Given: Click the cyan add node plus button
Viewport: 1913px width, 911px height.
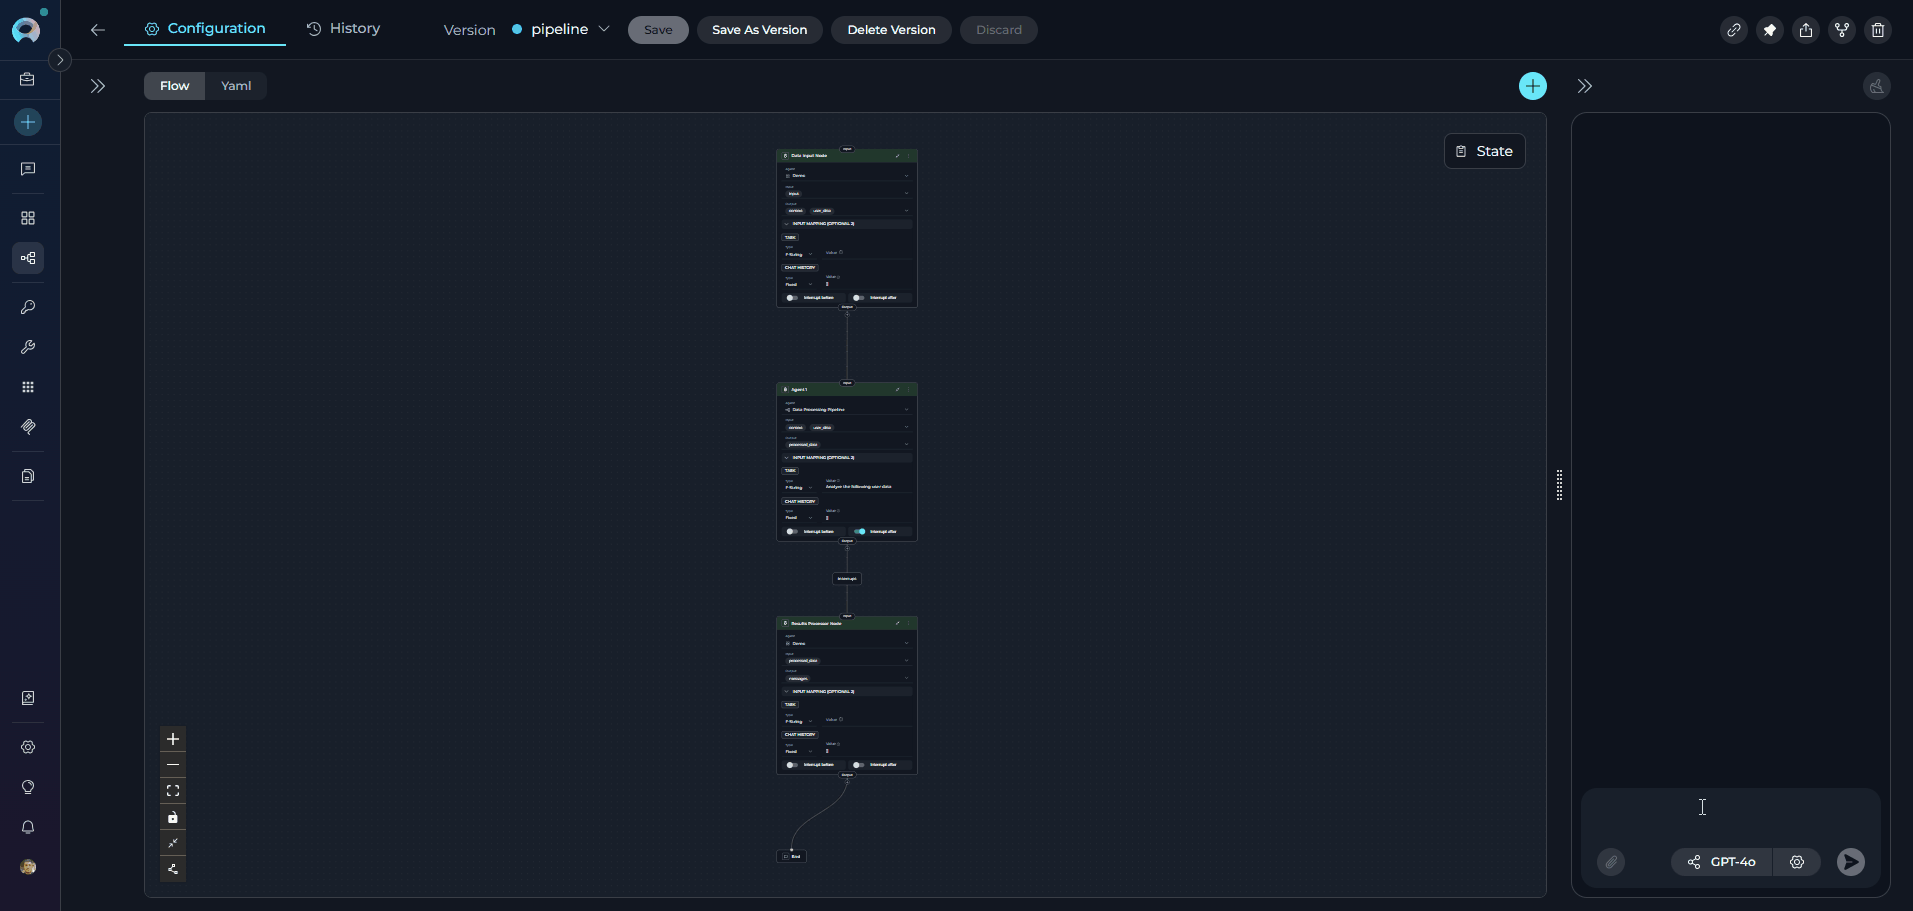Looking at the screenshot, I should point(1532,86).
